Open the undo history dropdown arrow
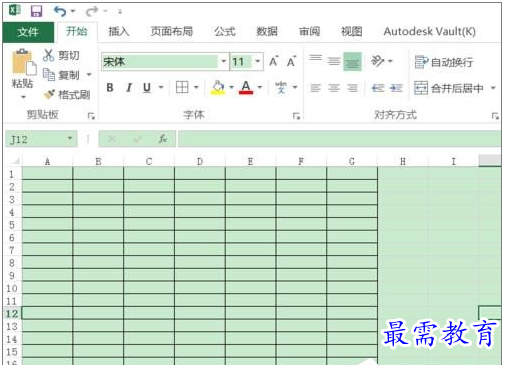 (x=73, y=11)
